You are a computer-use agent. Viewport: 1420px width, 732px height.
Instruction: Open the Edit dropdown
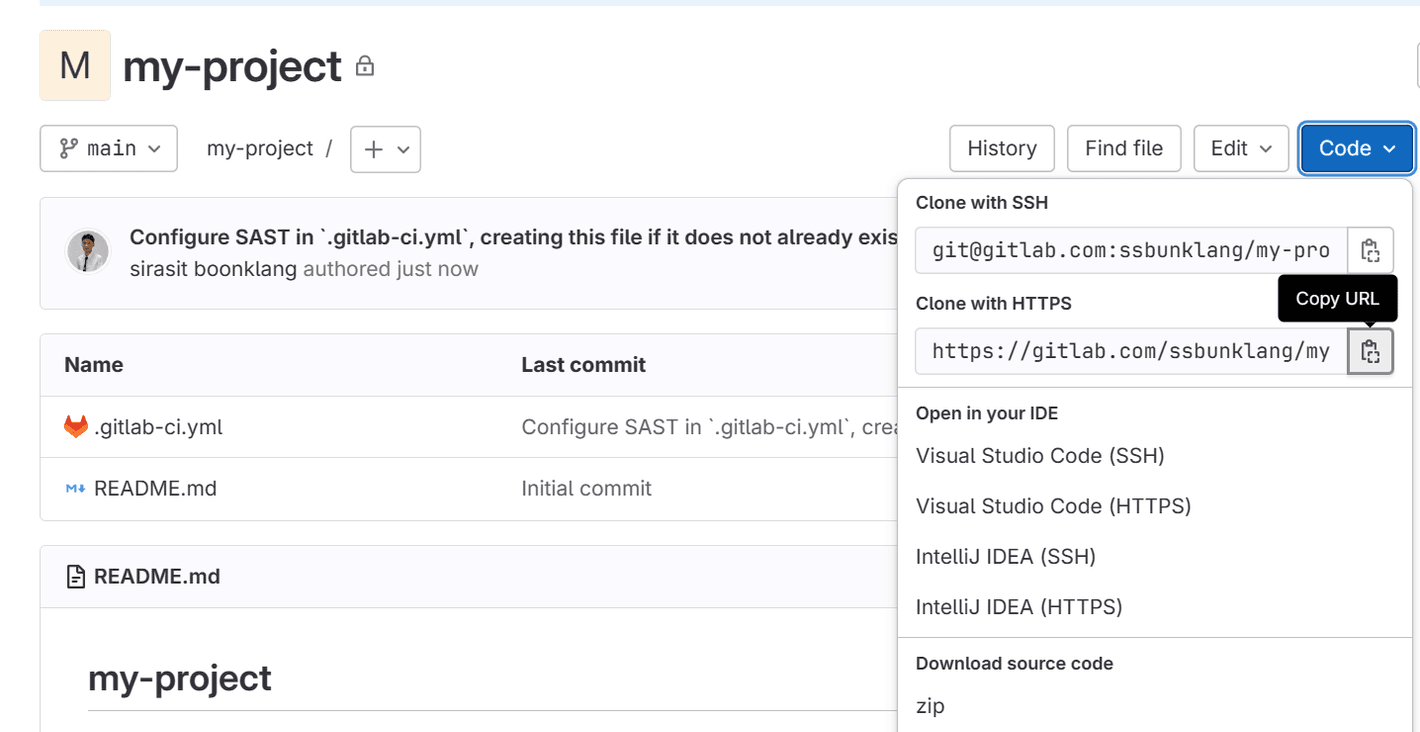click(x=1240, y=148)
